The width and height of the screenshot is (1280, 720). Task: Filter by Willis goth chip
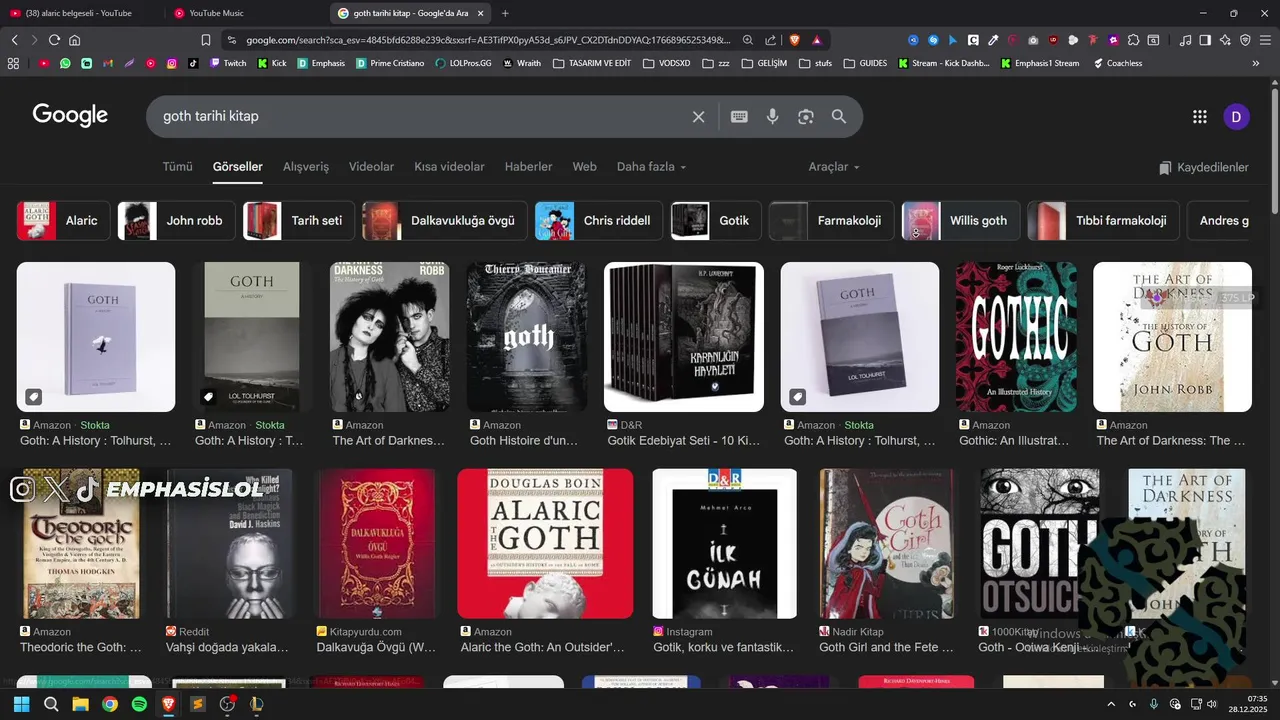pyautogui.click(x=961, y=221)
